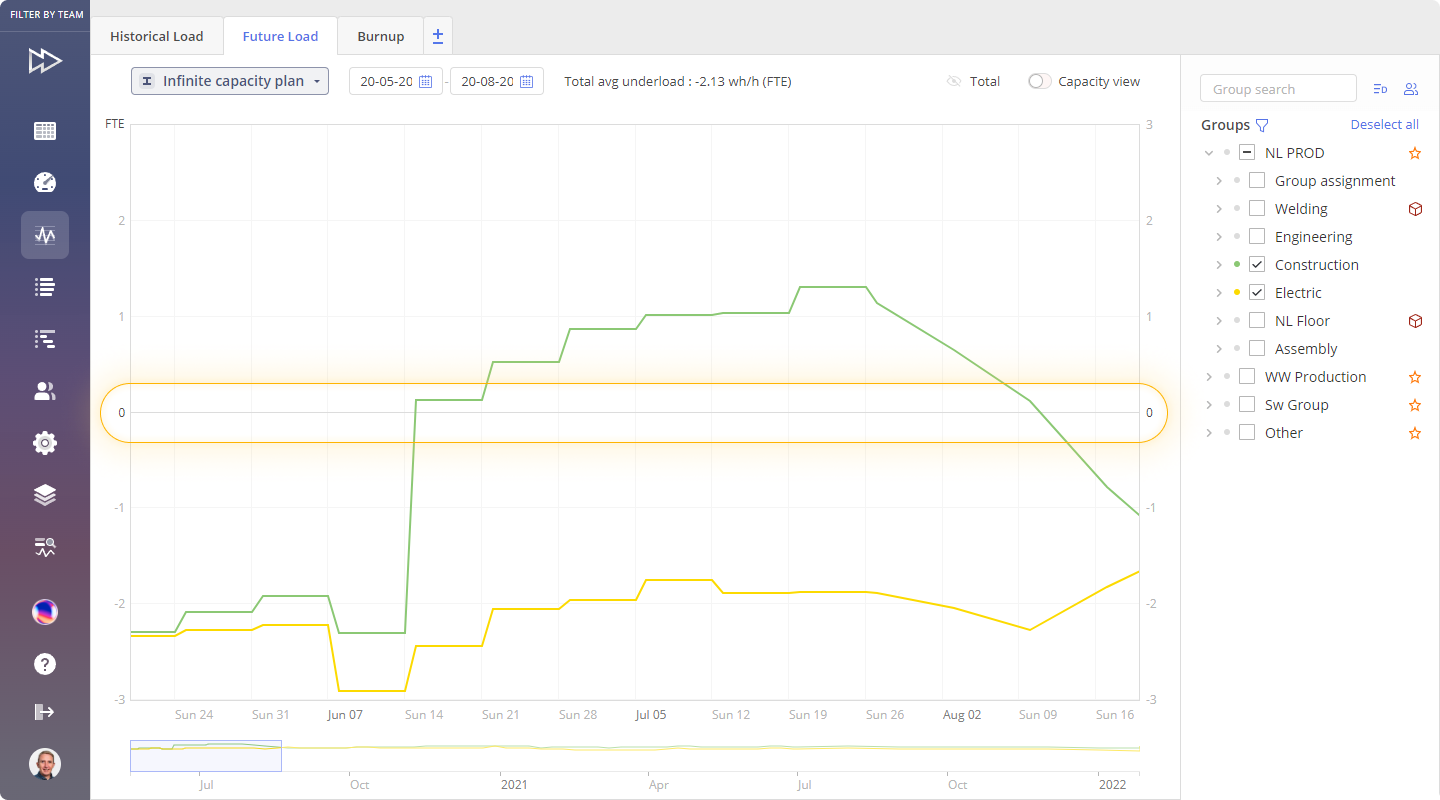Open the settings gear in sidebar

click(x=45, y=443)
